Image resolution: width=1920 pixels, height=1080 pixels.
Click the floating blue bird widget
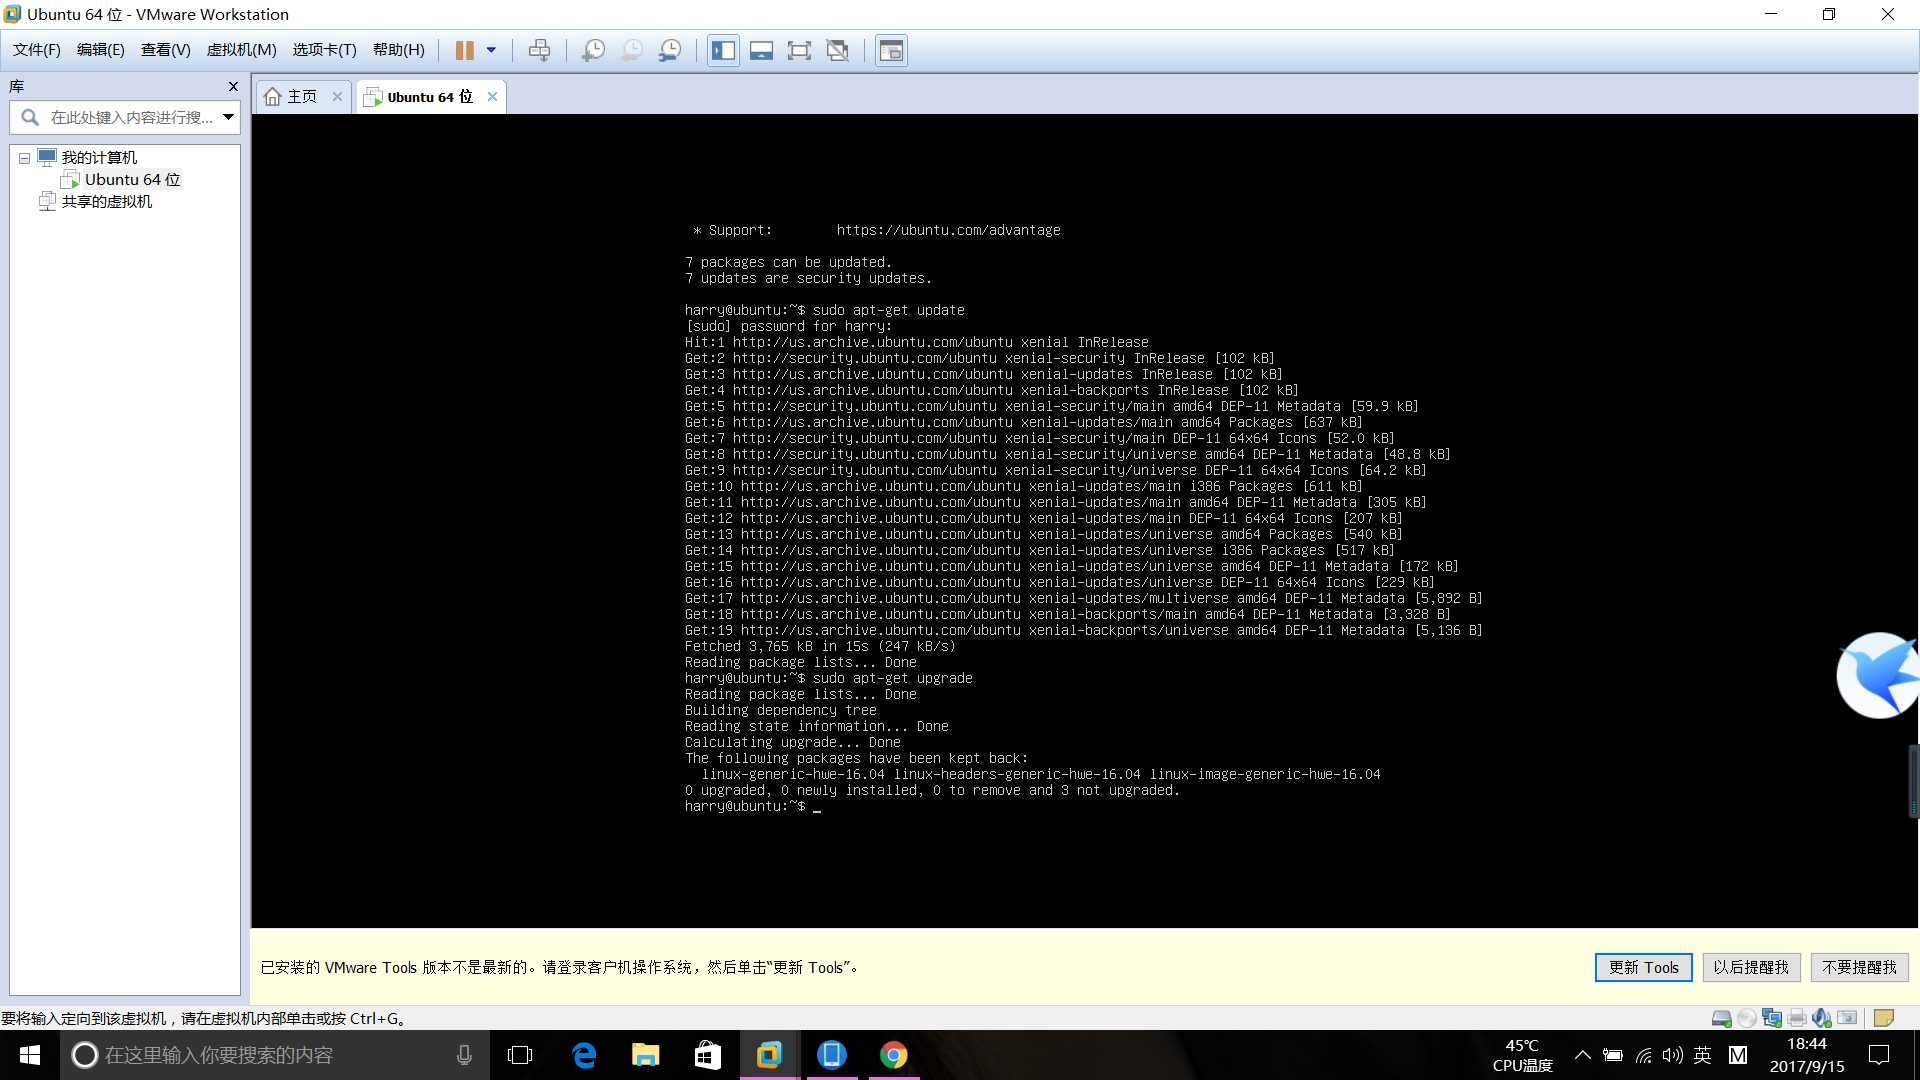1878,675
